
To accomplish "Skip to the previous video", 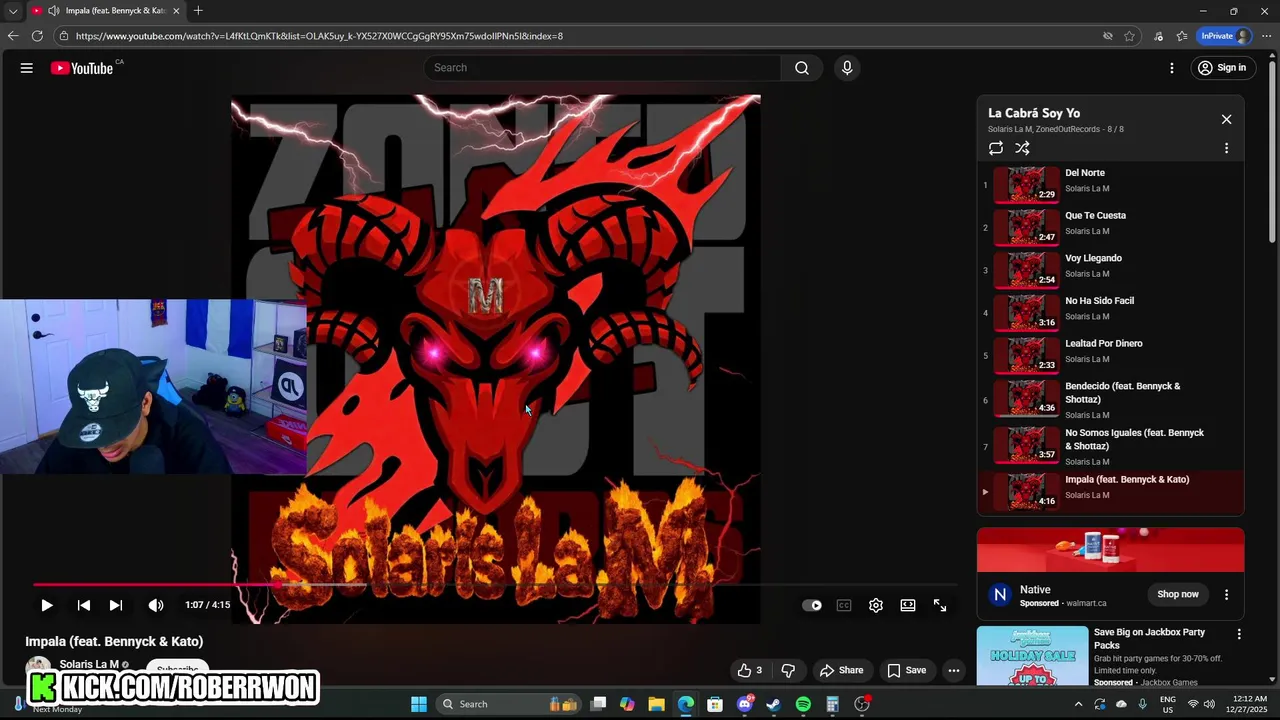I will (x=84, y=605).
